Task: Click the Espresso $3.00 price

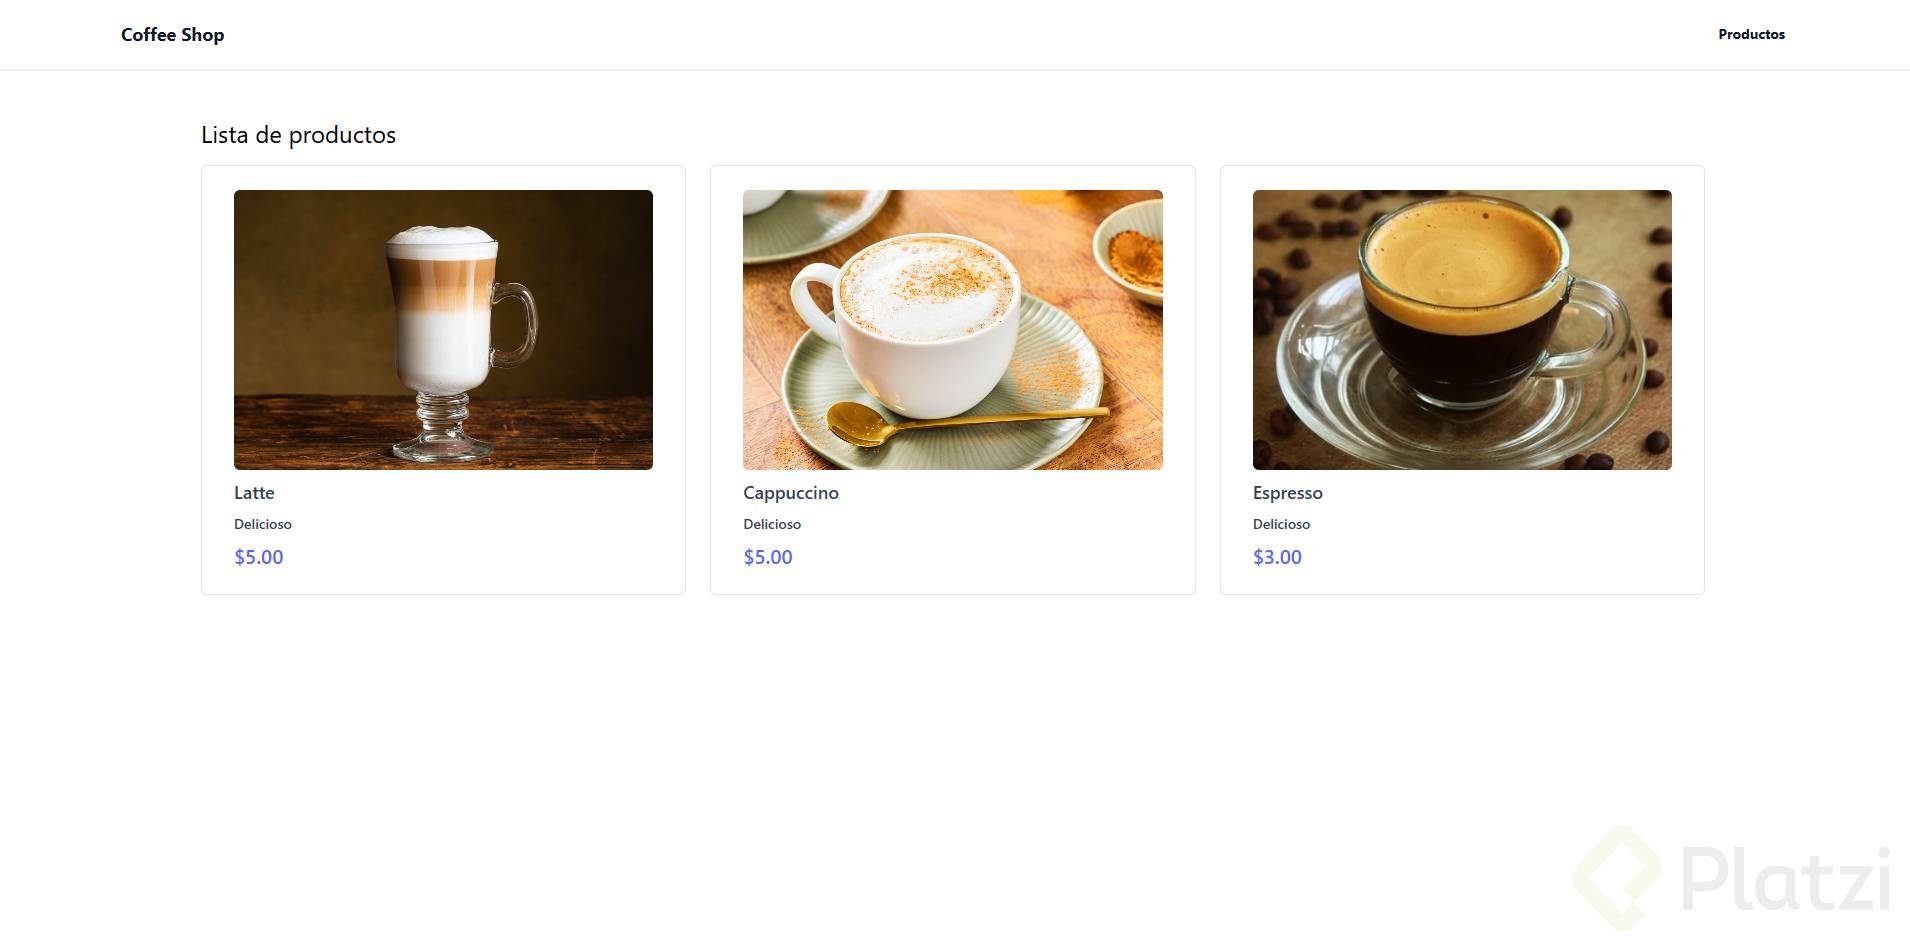Action: point(1277,557)
